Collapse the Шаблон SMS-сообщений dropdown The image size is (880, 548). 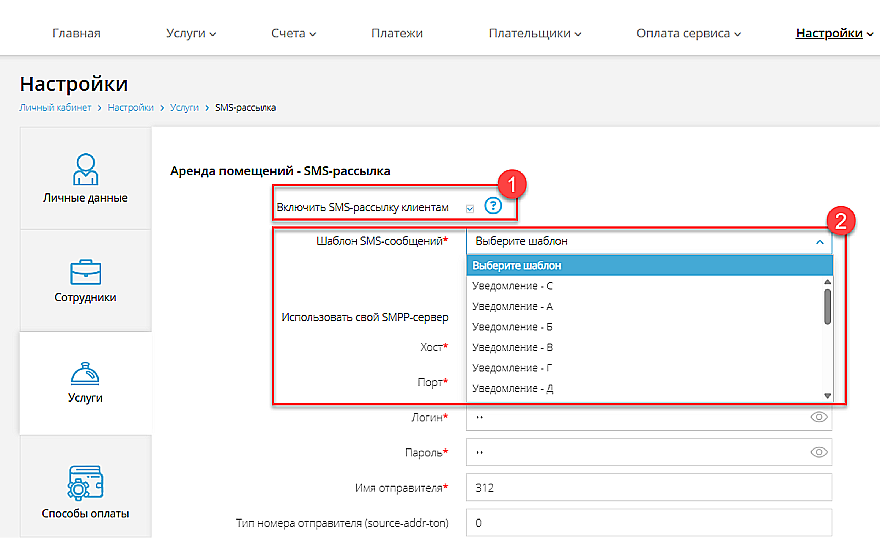818,241
